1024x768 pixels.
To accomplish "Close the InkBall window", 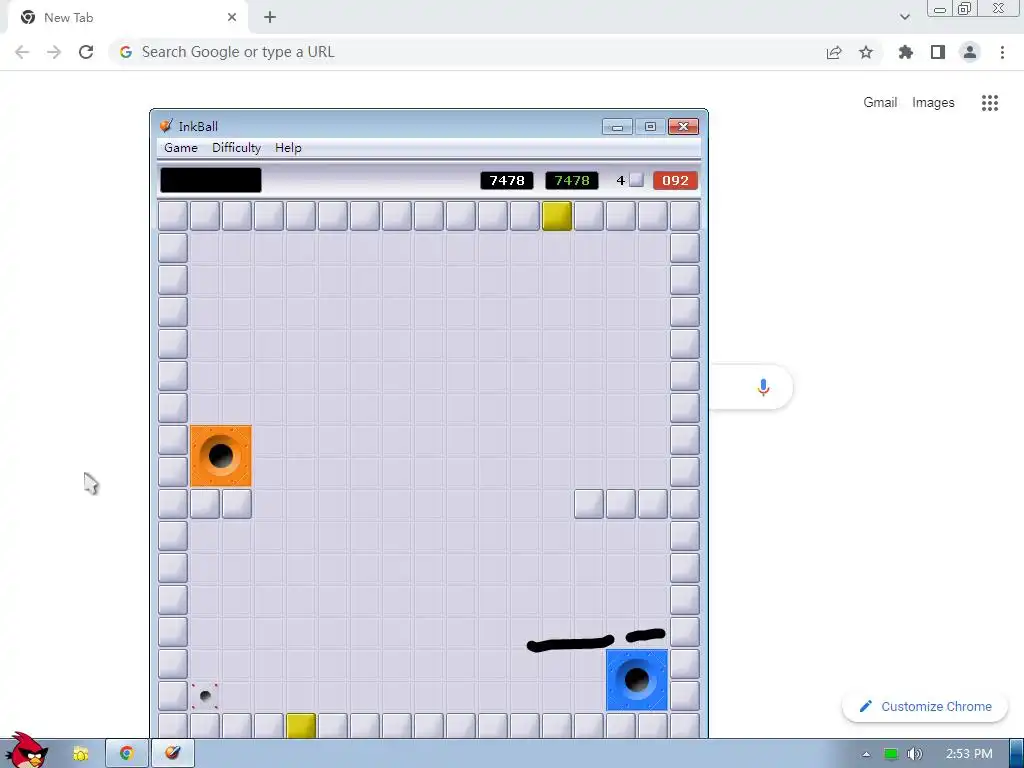I will 684,127.
